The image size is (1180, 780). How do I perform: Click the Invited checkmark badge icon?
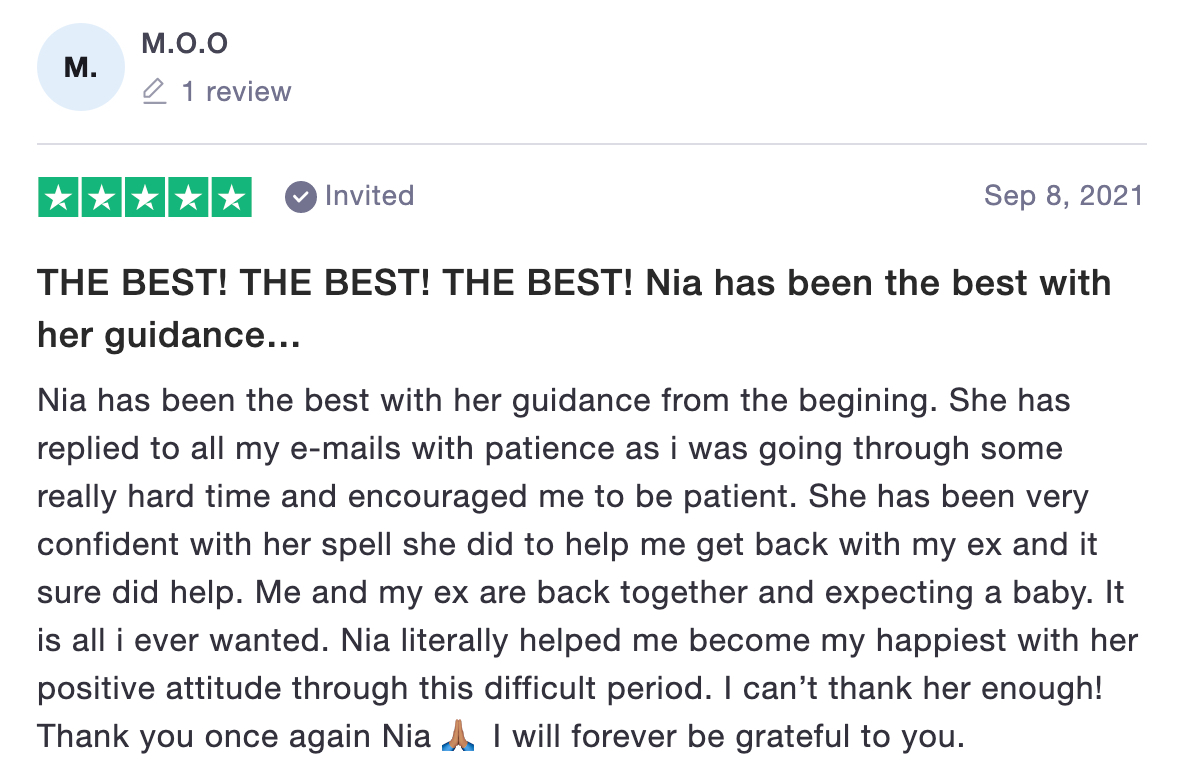[x=300, y=197]
